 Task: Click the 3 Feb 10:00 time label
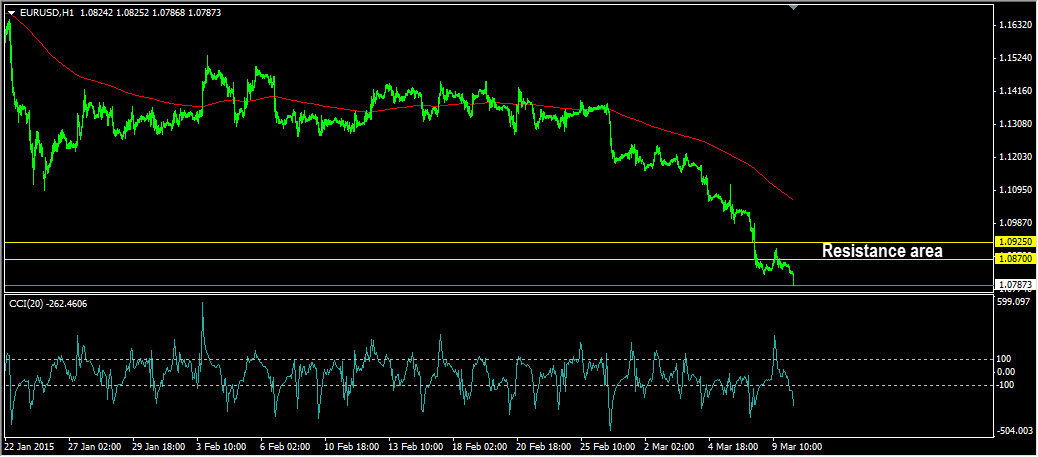tap(221, 446)
